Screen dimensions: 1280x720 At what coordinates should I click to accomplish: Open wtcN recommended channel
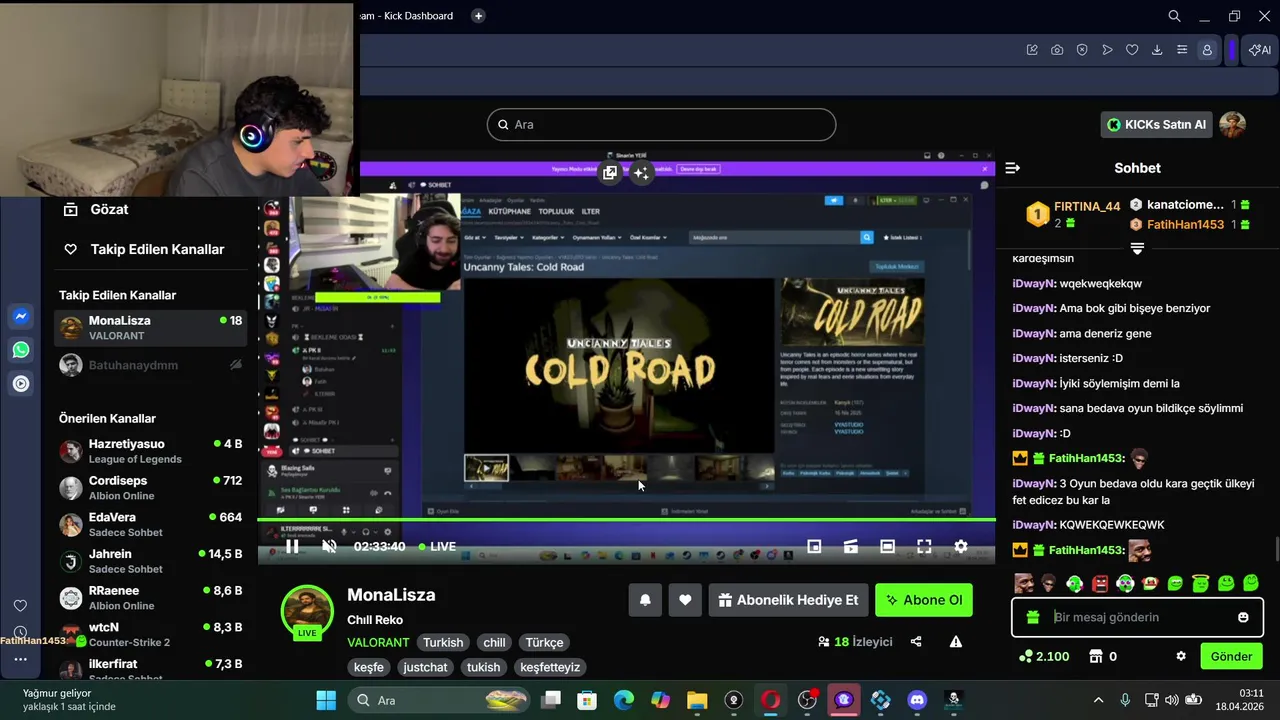click(152, 635)
